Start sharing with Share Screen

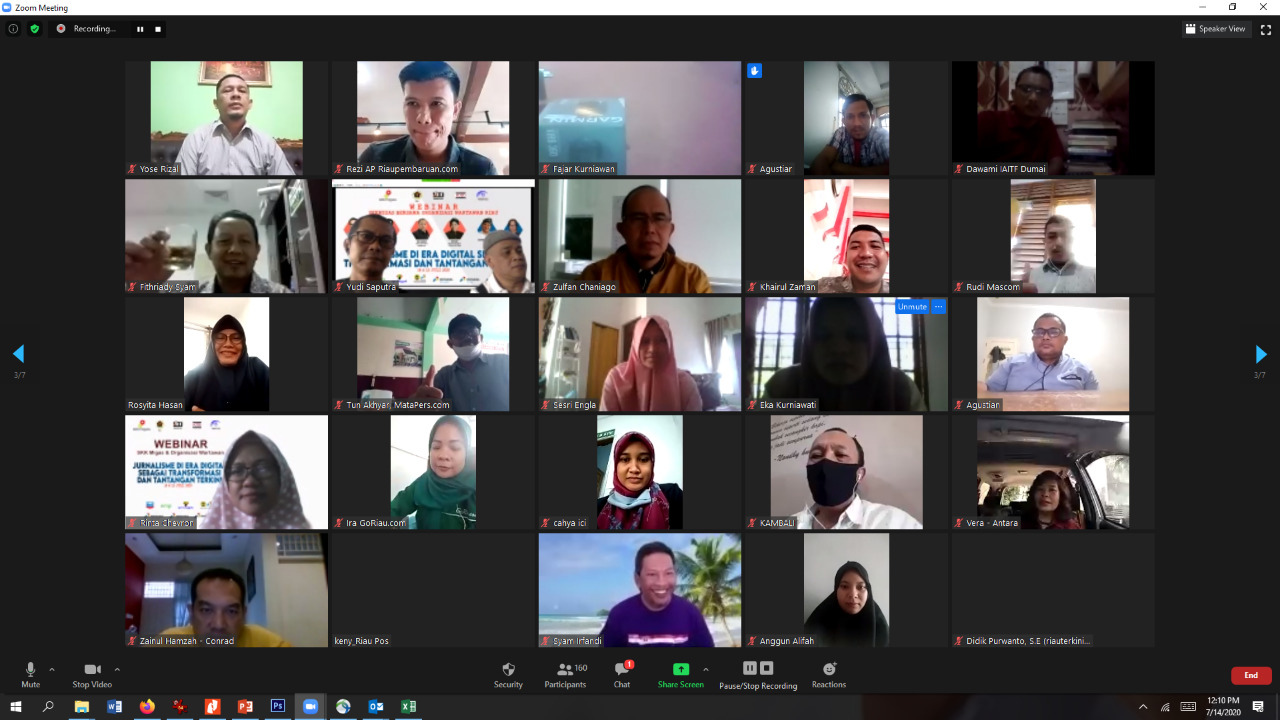point(680,675)
